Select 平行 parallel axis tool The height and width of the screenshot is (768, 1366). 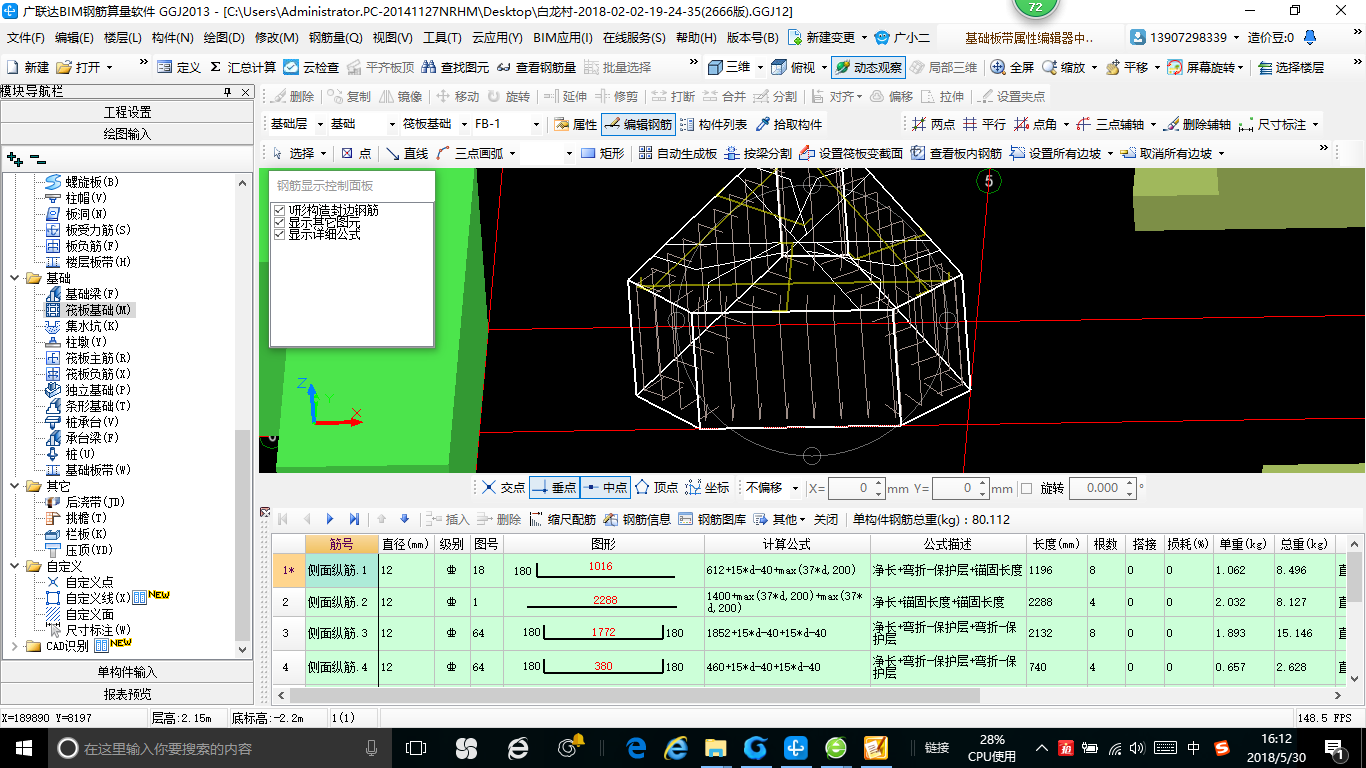984,125
